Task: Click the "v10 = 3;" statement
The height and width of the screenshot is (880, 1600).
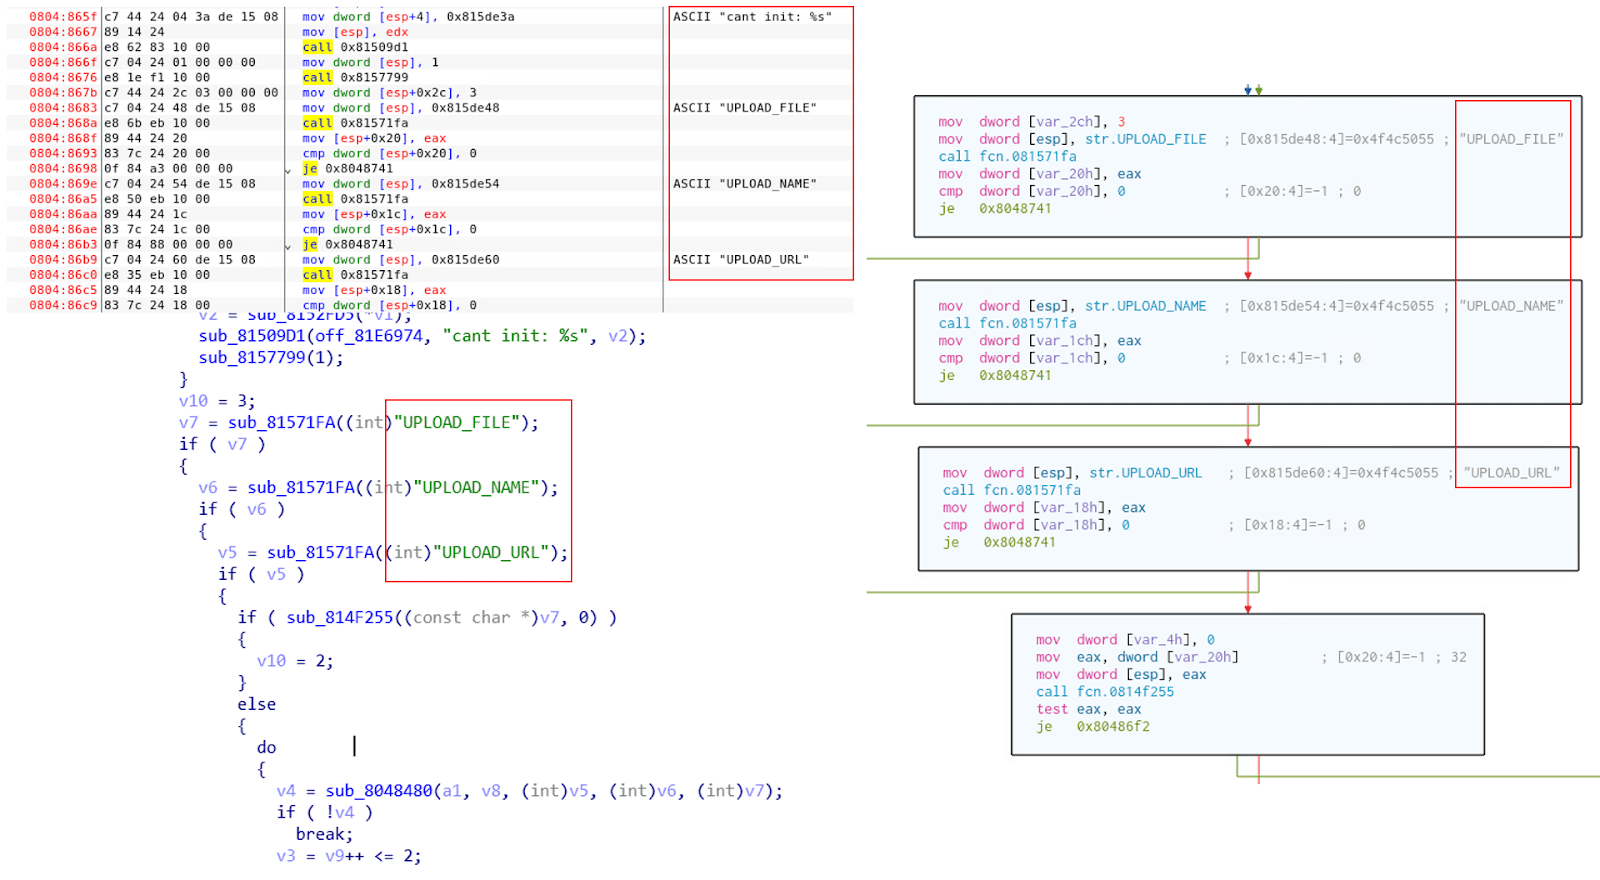Action: [217, 401]
